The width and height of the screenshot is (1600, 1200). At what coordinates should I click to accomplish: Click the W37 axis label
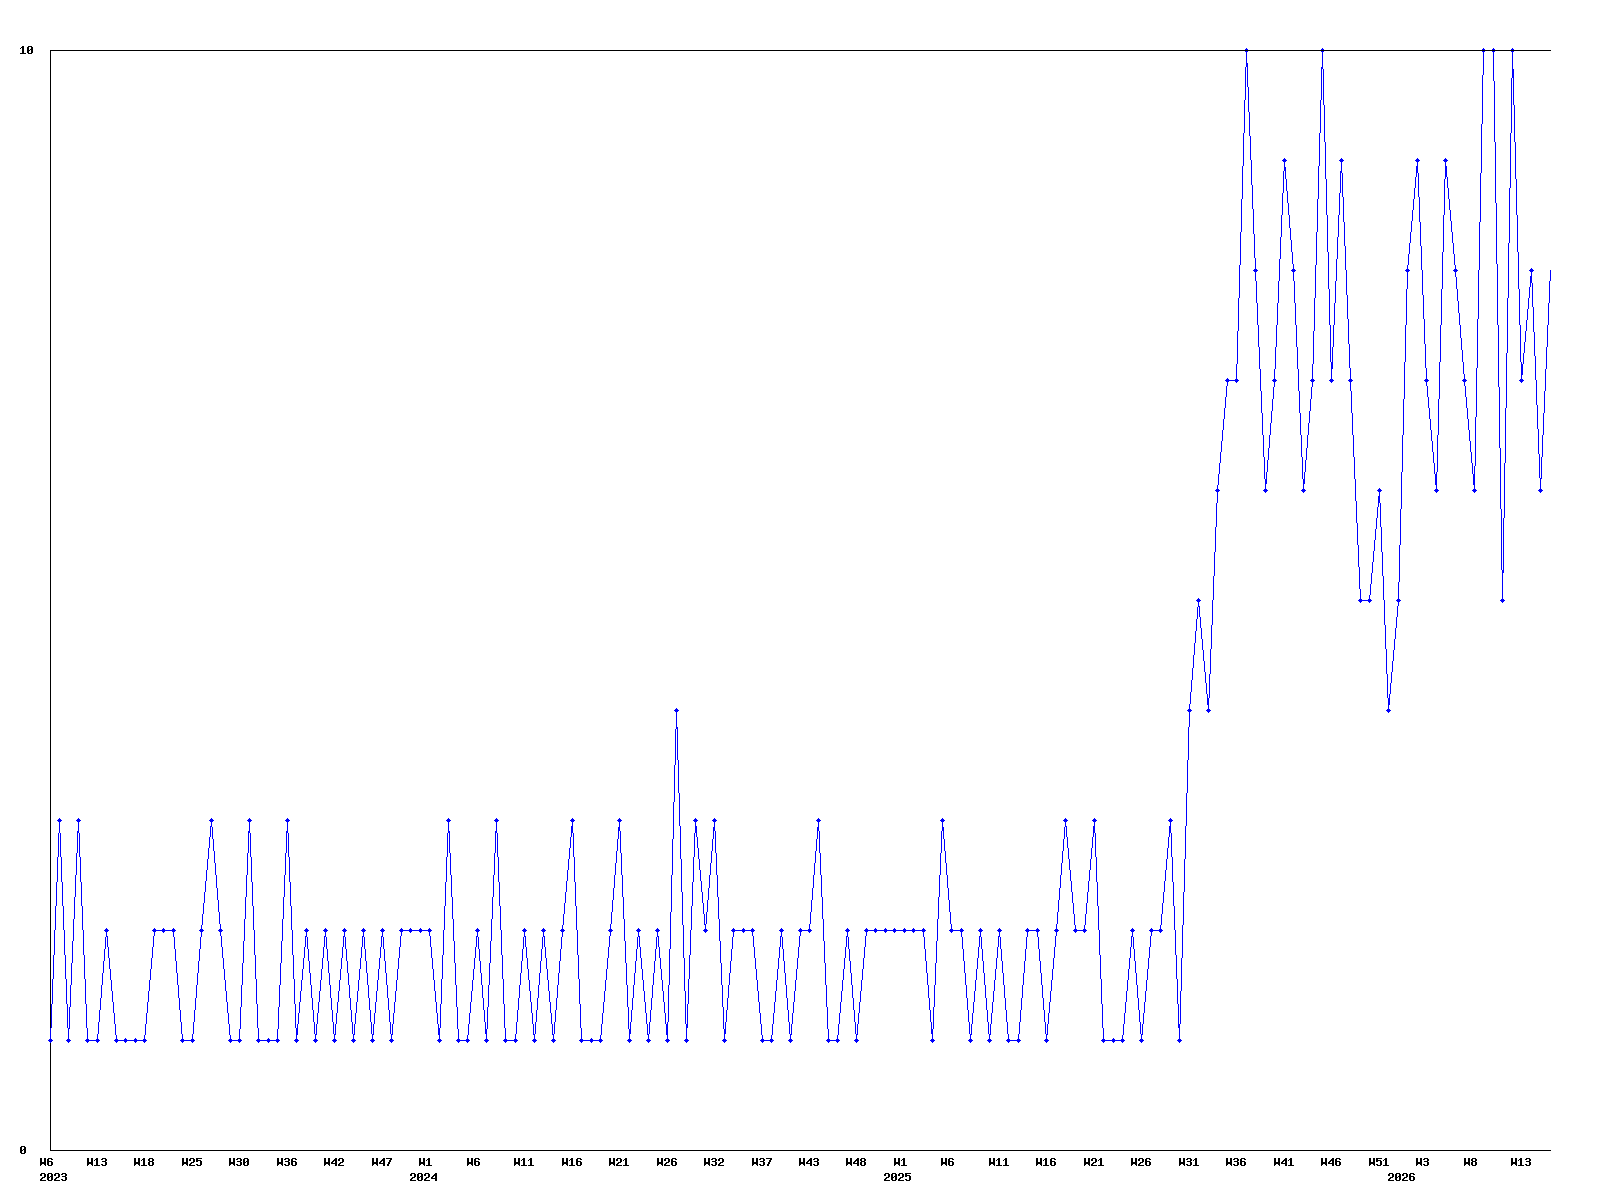[762, 1162]
